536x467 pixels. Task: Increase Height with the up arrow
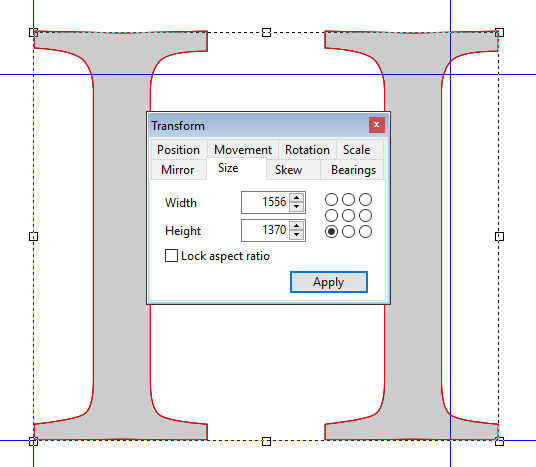point(296,226)
